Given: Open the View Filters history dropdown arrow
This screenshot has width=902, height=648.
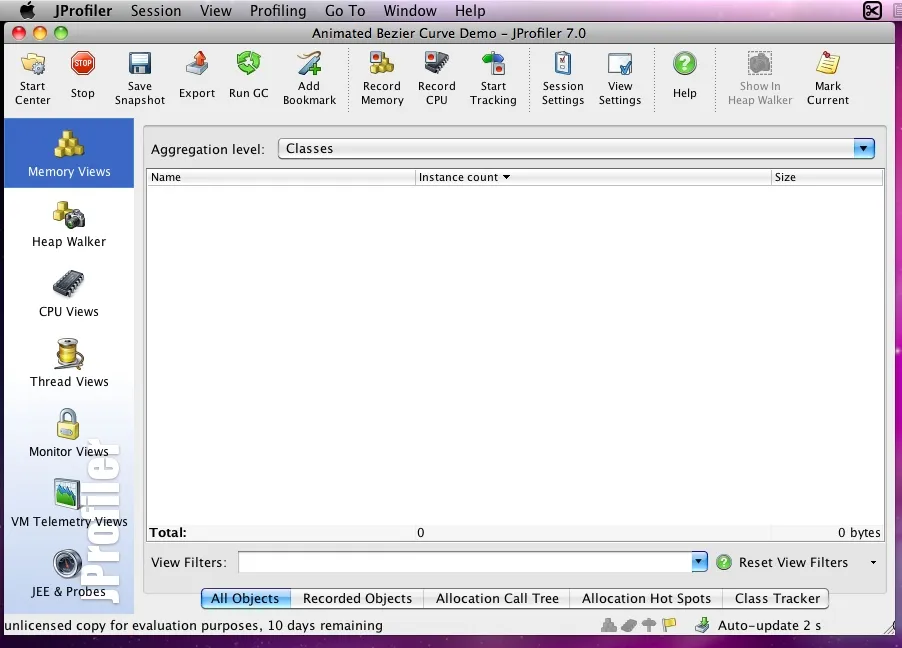Looking at the screenshot, I should [699, 562].
